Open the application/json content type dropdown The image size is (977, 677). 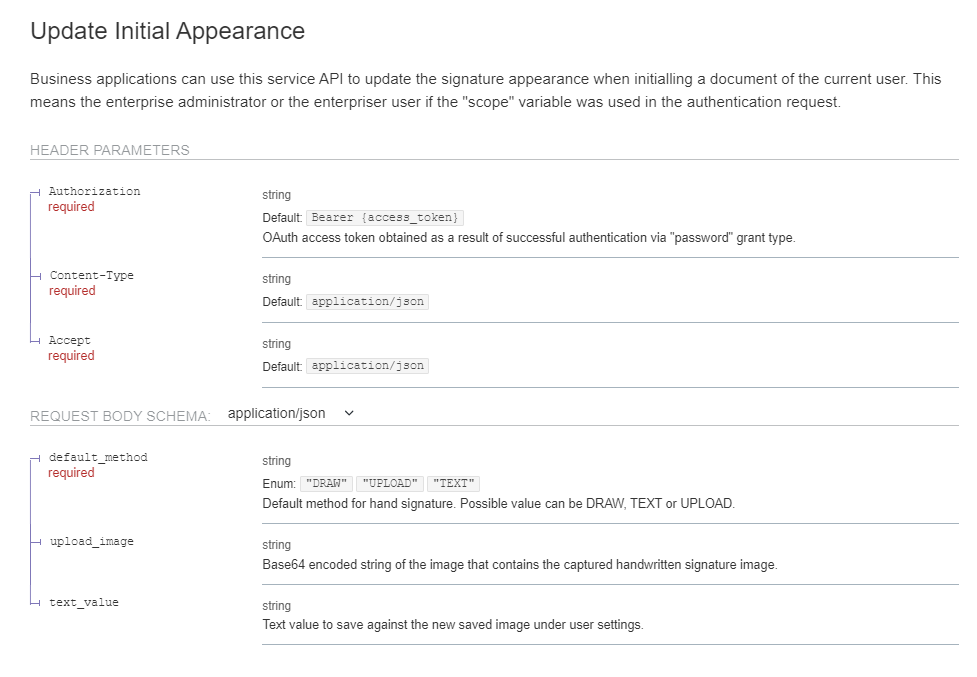tap(277, 413)
